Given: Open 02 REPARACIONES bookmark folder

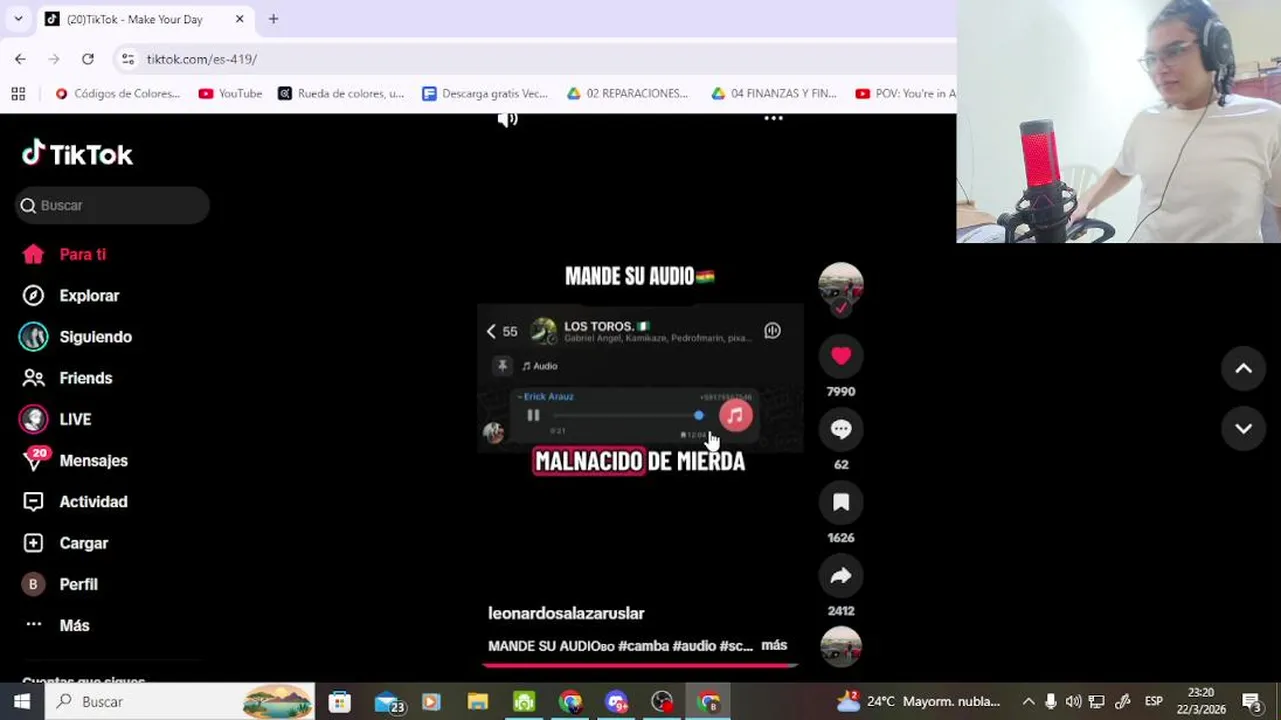Looking at the screenshot, I should [x=627, y=93].
